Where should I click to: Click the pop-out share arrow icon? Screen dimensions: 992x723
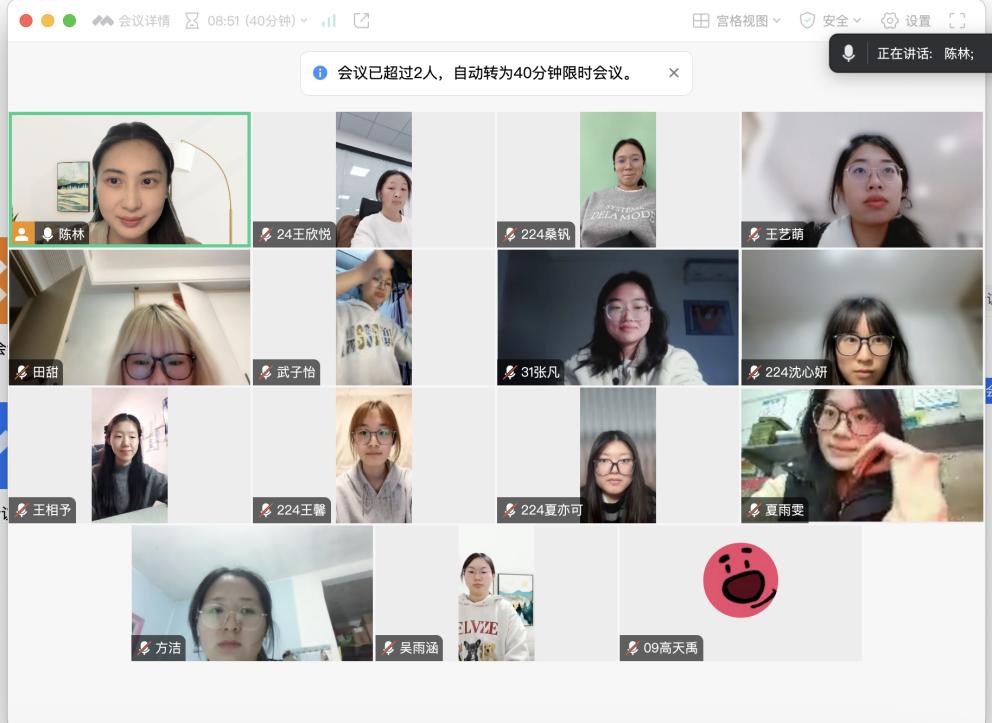[x=361, y=21]
